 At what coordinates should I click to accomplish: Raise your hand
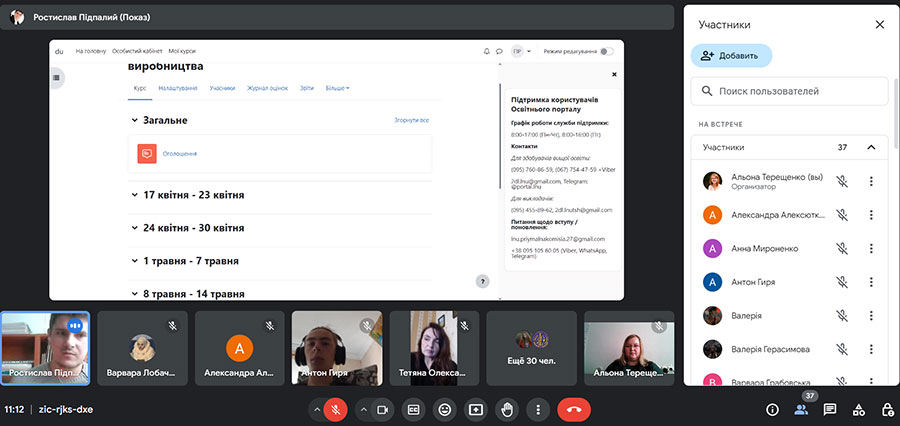[507, 410]
